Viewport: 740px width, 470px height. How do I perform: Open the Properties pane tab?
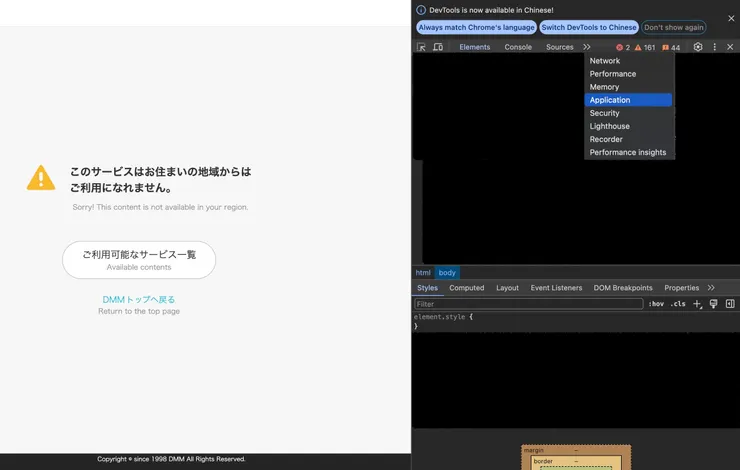681,288
